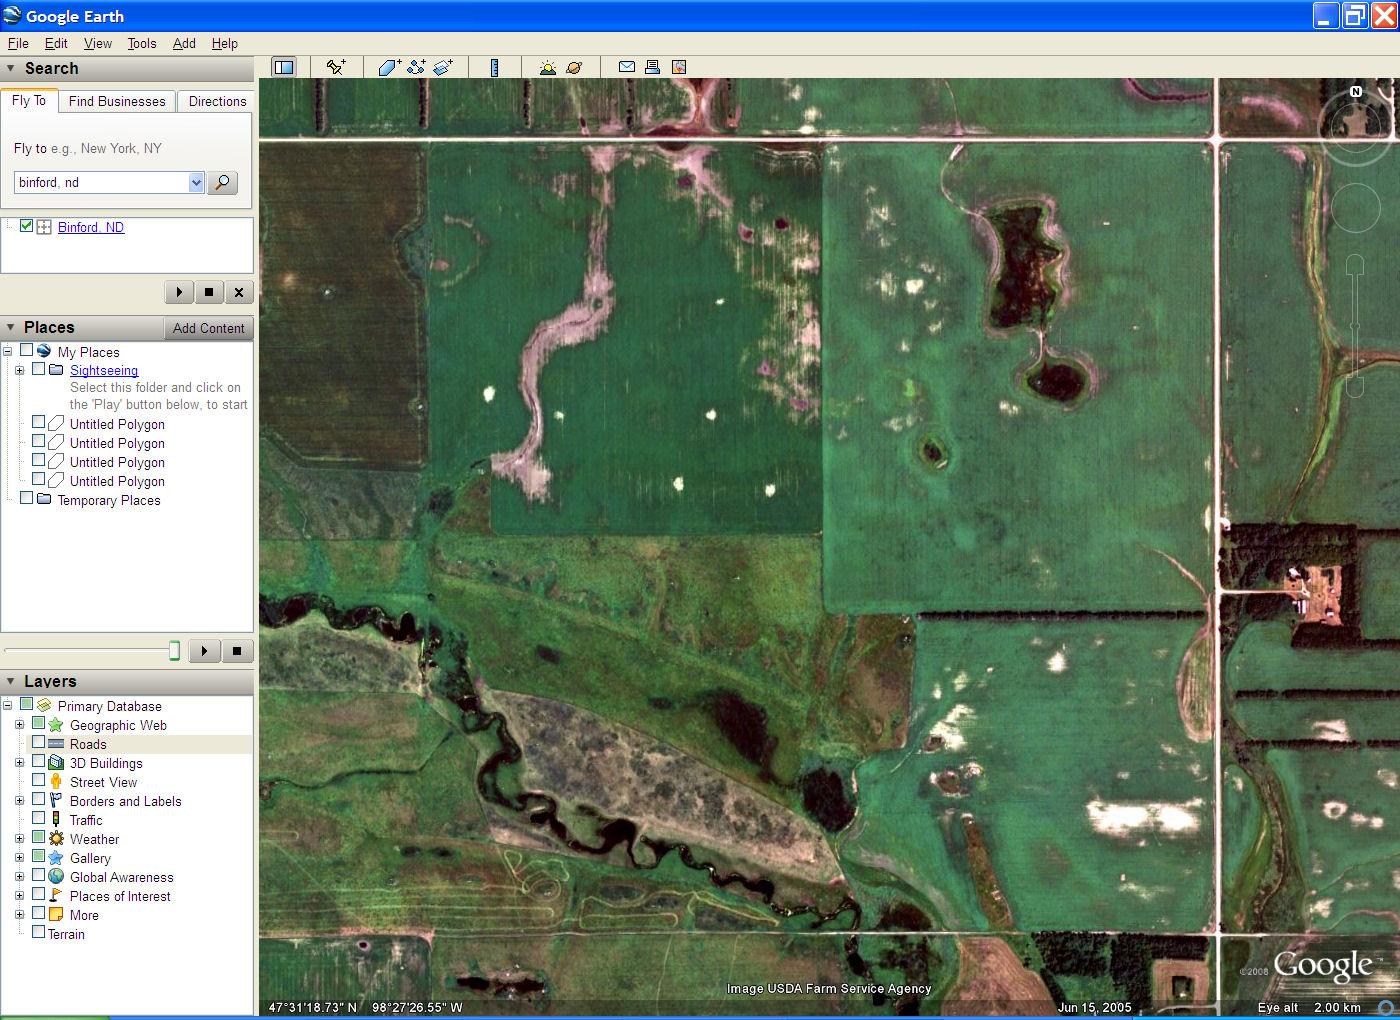Add a path from the toolbar

pyautogui.click(x=416, y=67)
